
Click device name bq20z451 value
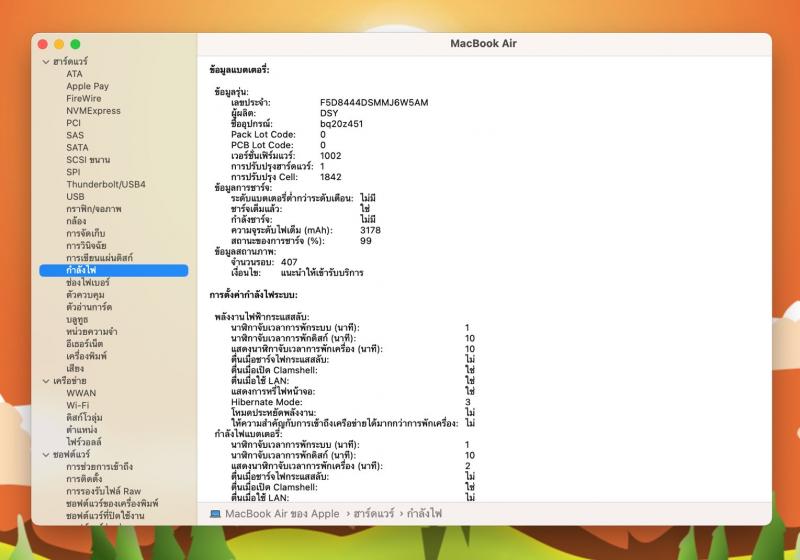[x=341, y=124]
